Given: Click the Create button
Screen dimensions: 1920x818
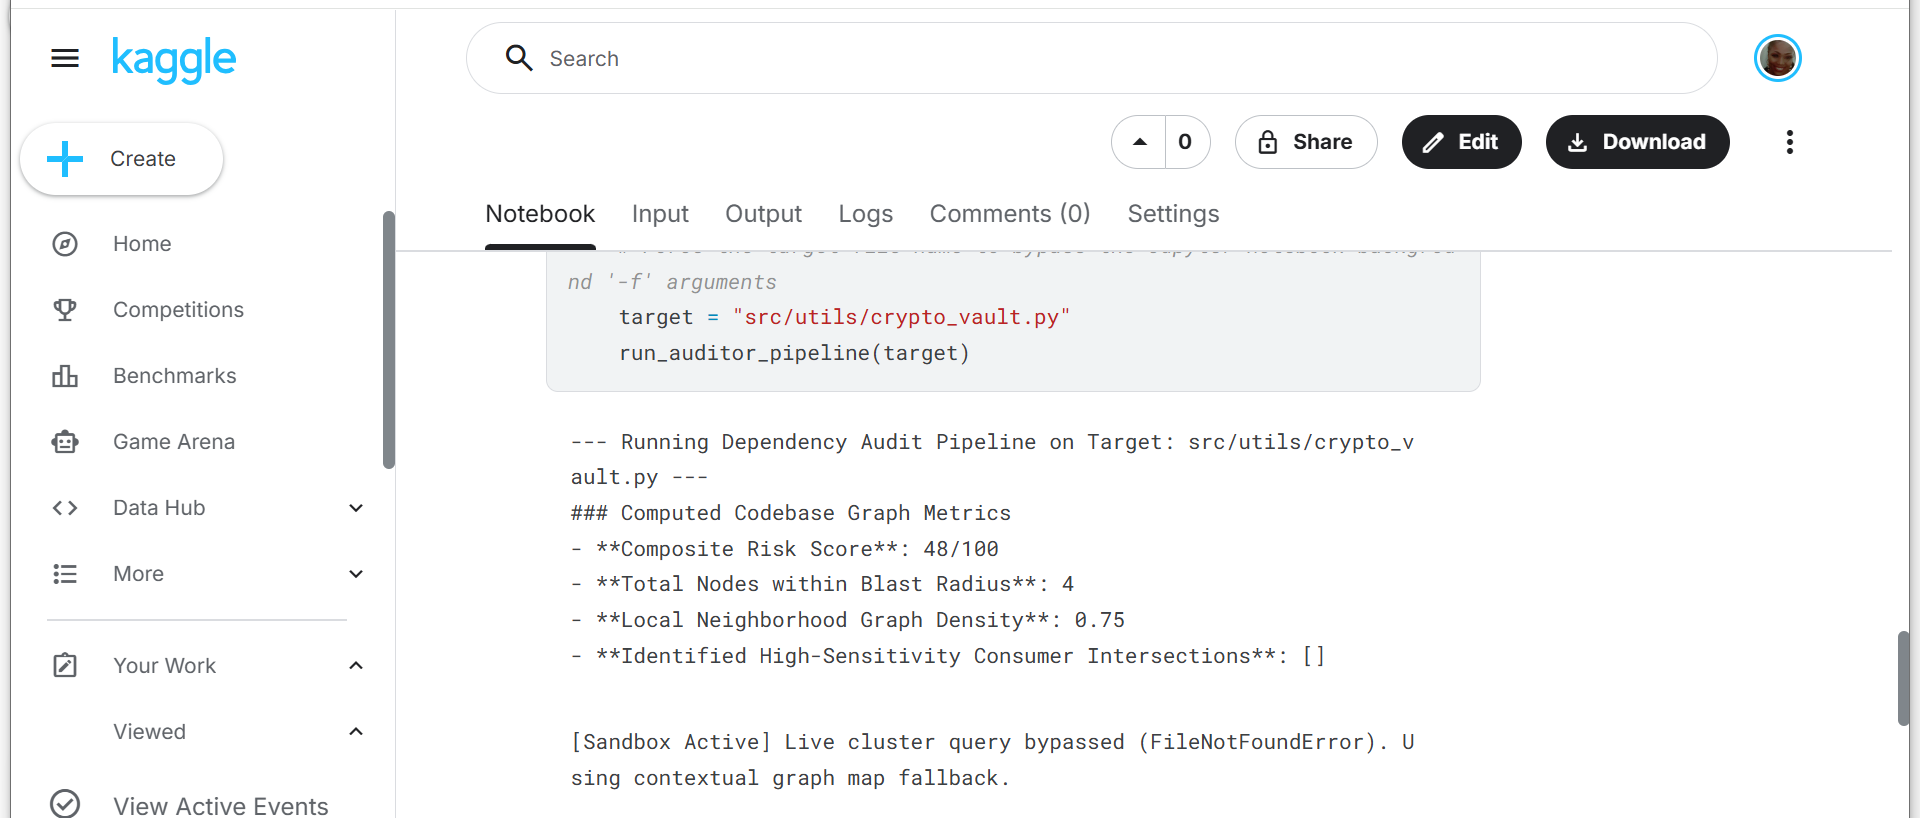Looking at the screenshot, I should [122, 159].
